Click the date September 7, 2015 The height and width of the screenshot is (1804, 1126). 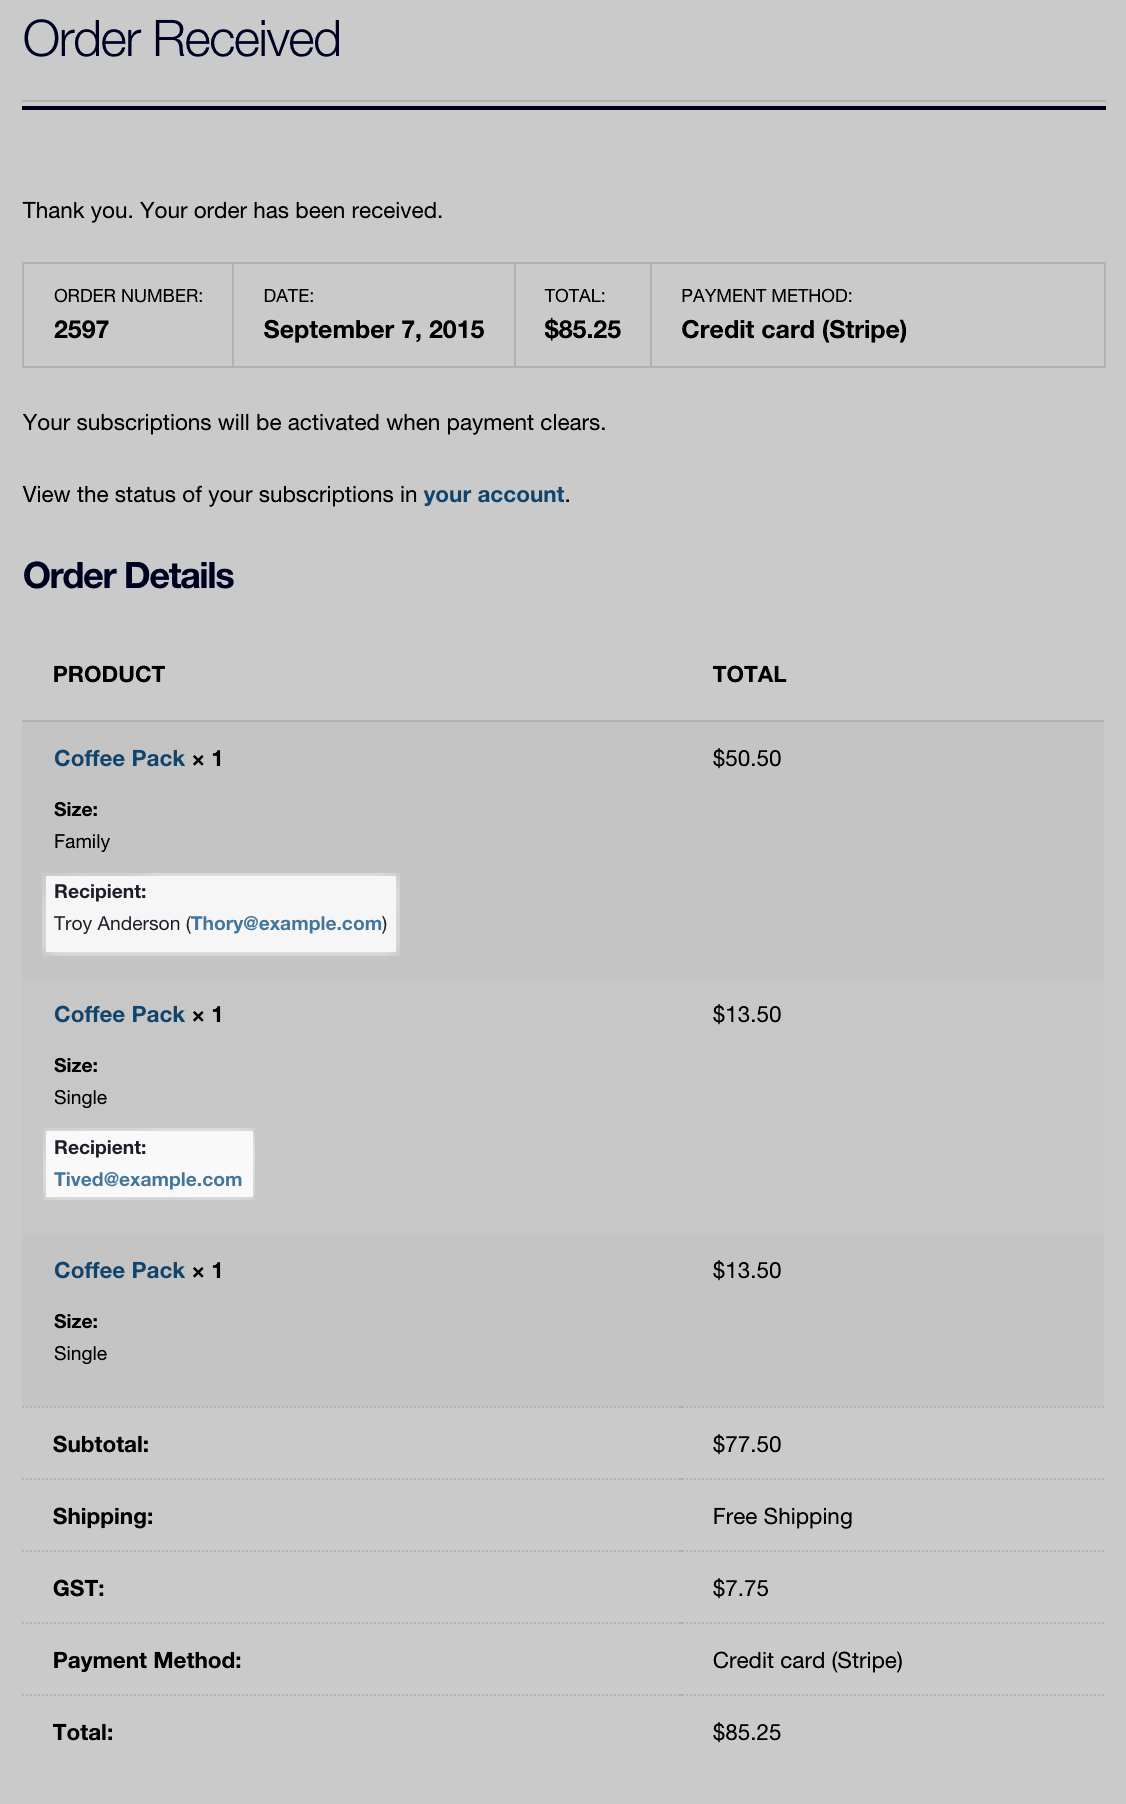tap(373, 330)
